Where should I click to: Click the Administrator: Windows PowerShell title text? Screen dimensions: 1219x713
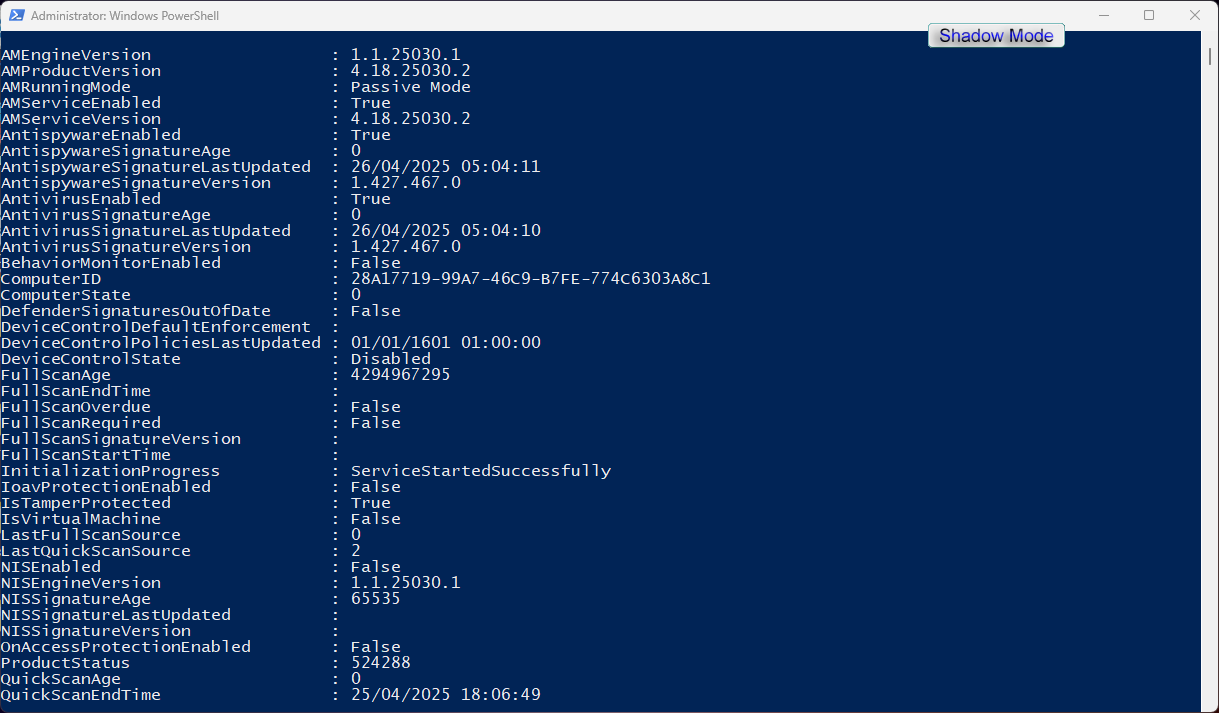coord(125,16)
